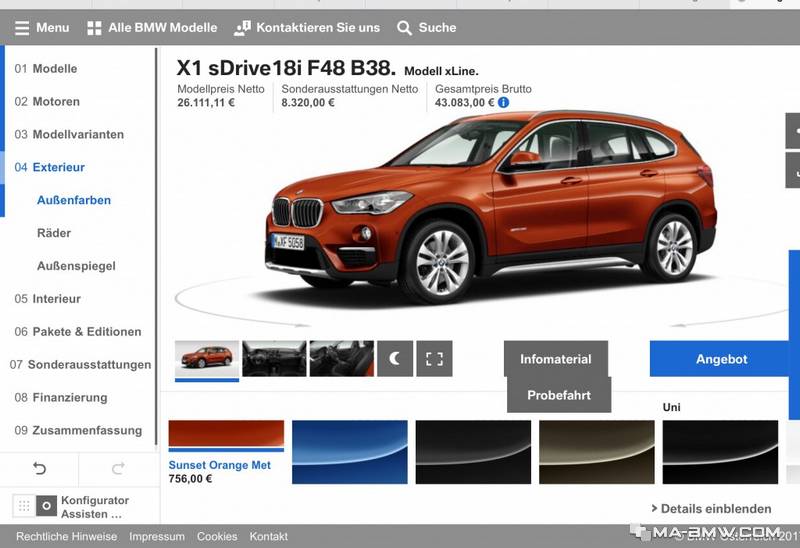
Task: Open Cookies footer link
Action: click(217, 536)
